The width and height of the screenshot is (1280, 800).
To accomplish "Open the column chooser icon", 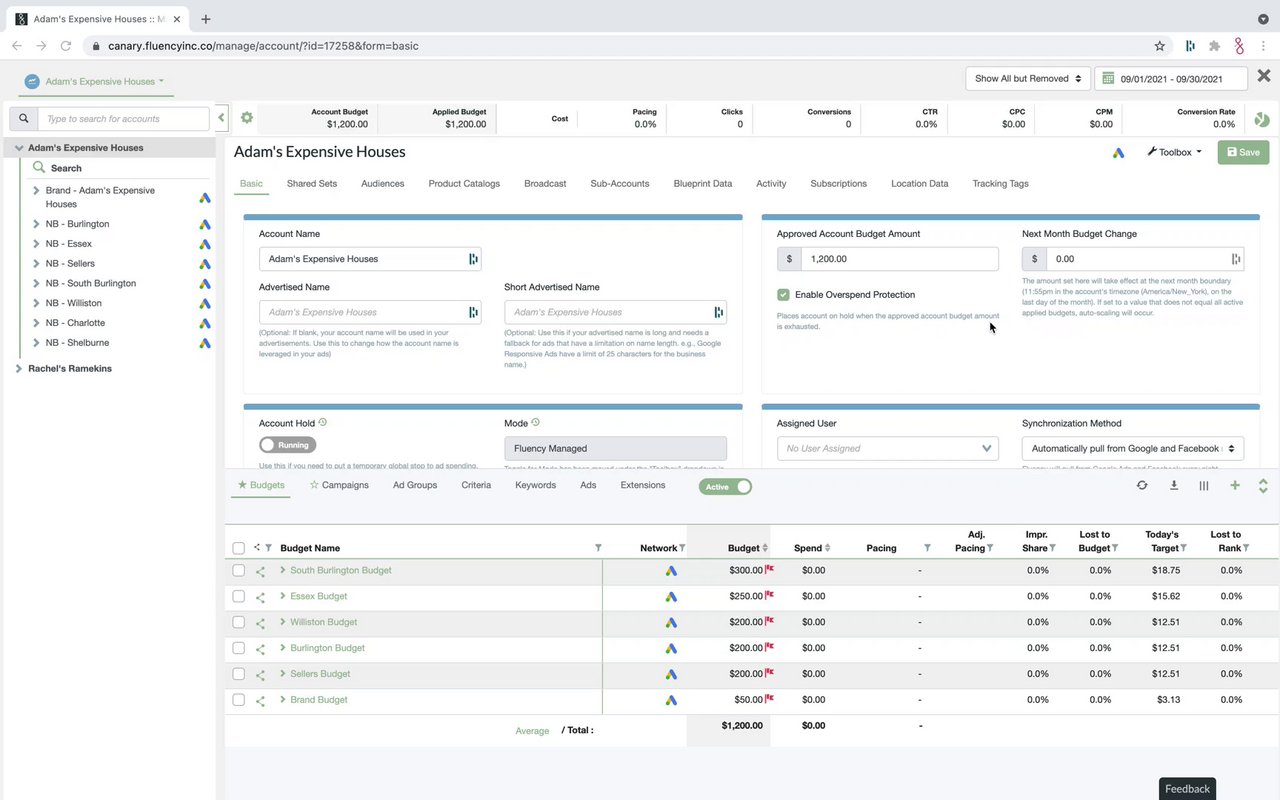I will [1204, 485].
